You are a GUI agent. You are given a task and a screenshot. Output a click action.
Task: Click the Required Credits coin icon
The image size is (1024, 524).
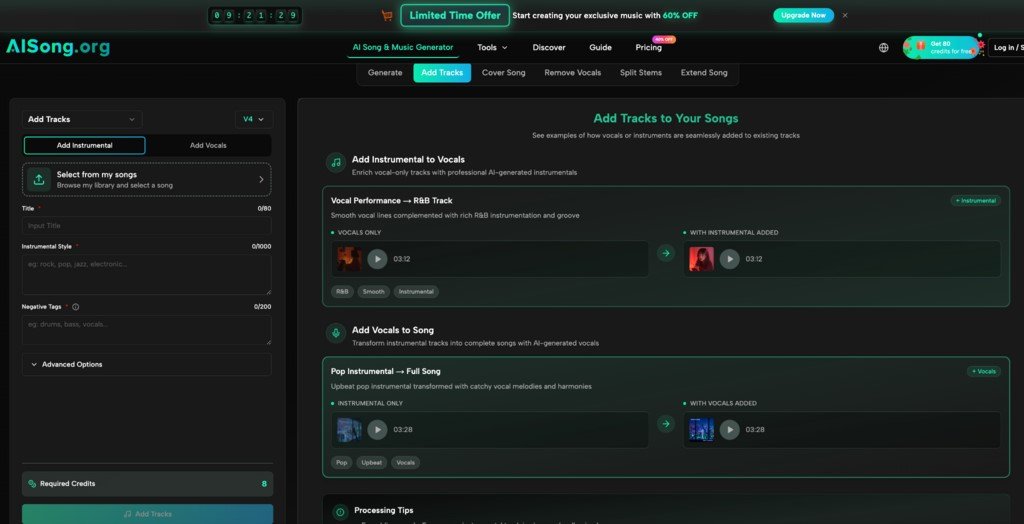coord(32,484)
